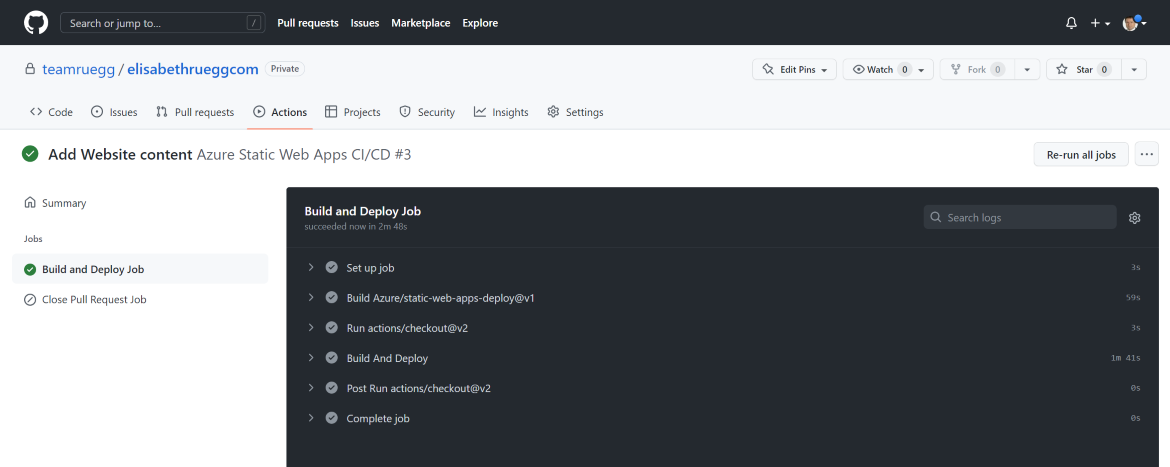1170x467 pixels.
Task: Click the Complete job success checkmark
Action: [332, 418]
